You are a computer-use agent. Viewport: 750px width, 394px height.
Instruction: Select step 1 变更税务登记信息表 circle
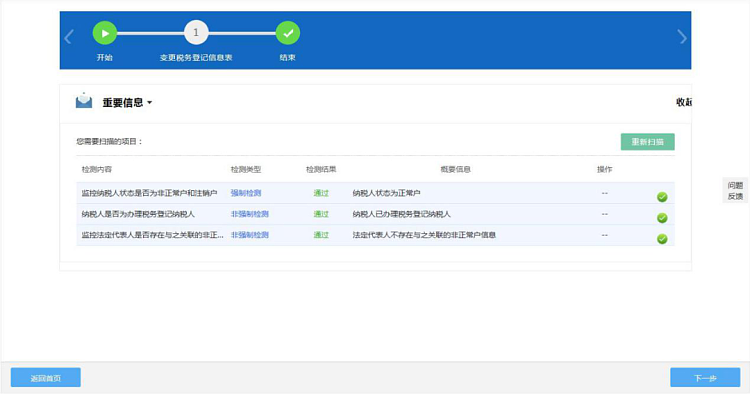(x=196, y=33)
